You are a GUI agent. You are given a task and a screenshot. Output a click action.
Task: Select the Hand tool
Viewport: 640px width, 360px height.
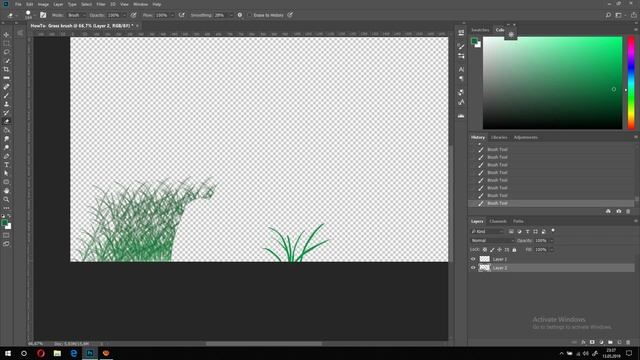point(7,191)
